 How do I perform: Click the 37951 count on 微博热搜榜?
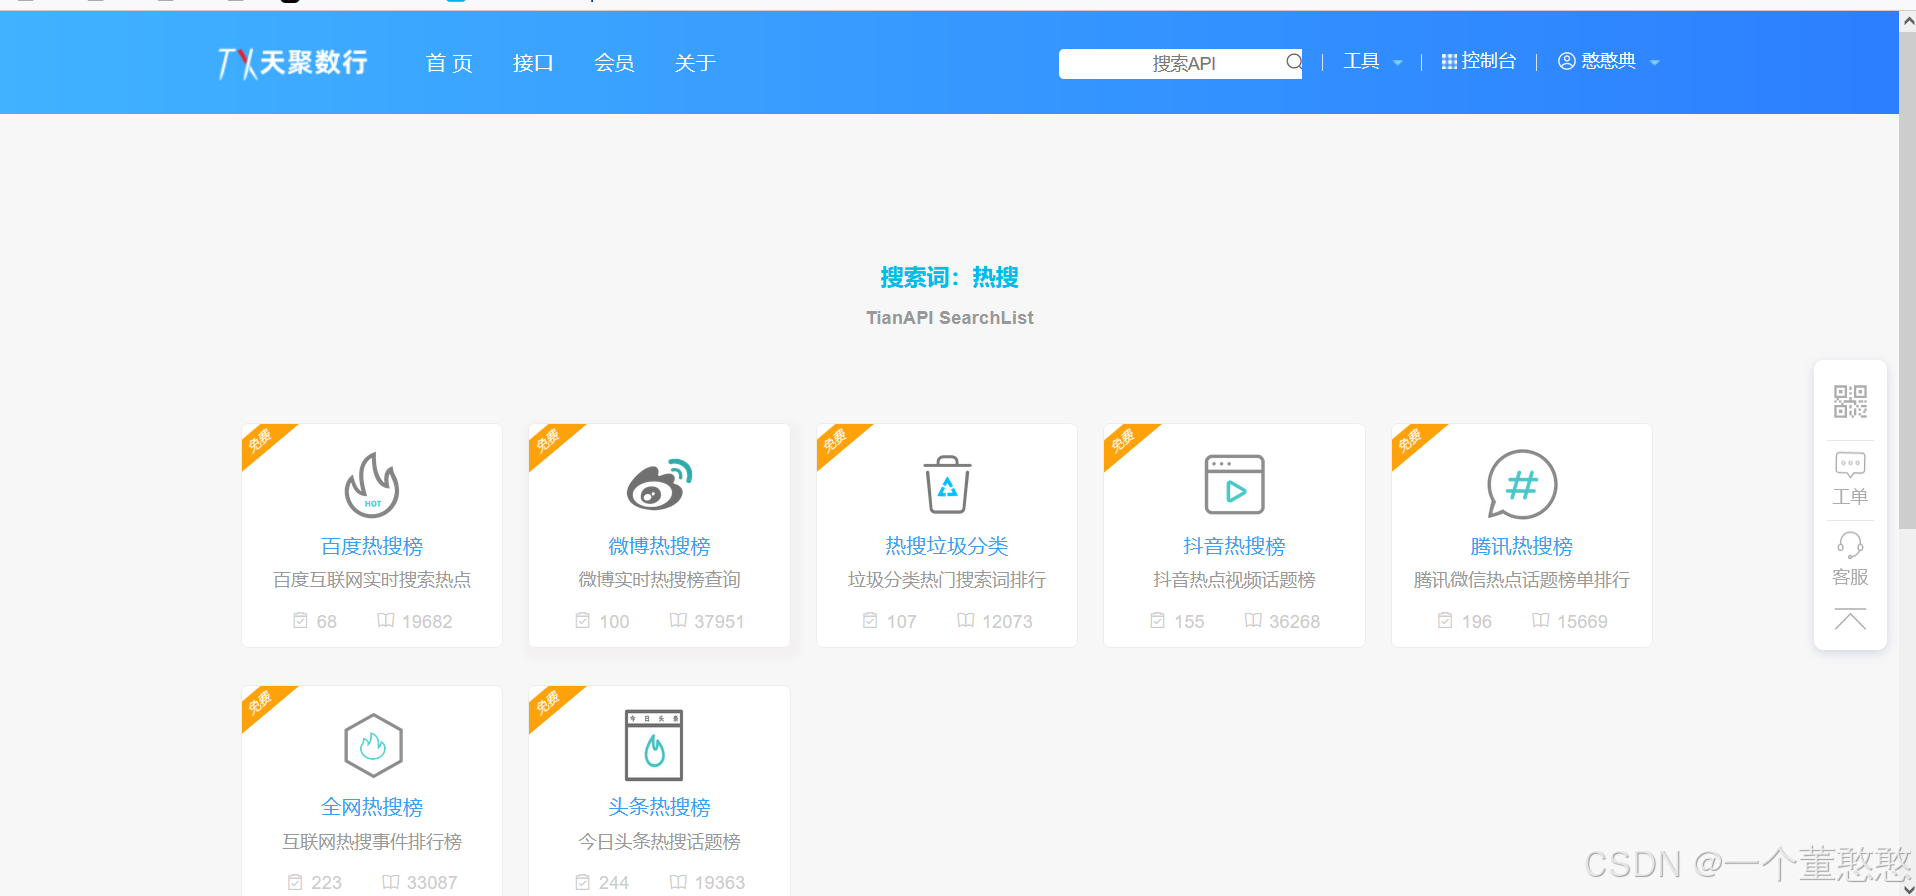pos(719,622)
